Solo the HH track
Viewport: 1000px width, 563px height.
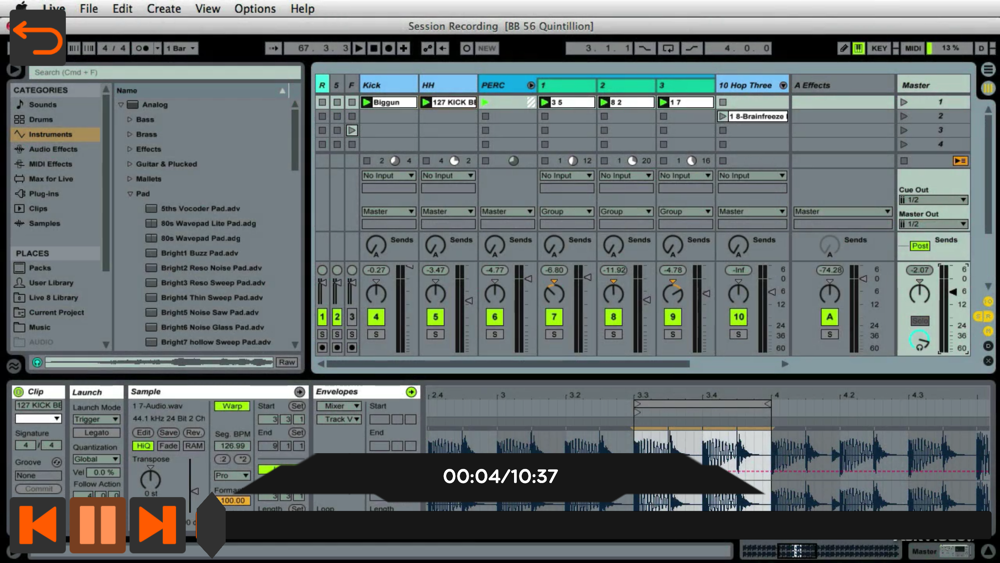(x=435, y=334)
